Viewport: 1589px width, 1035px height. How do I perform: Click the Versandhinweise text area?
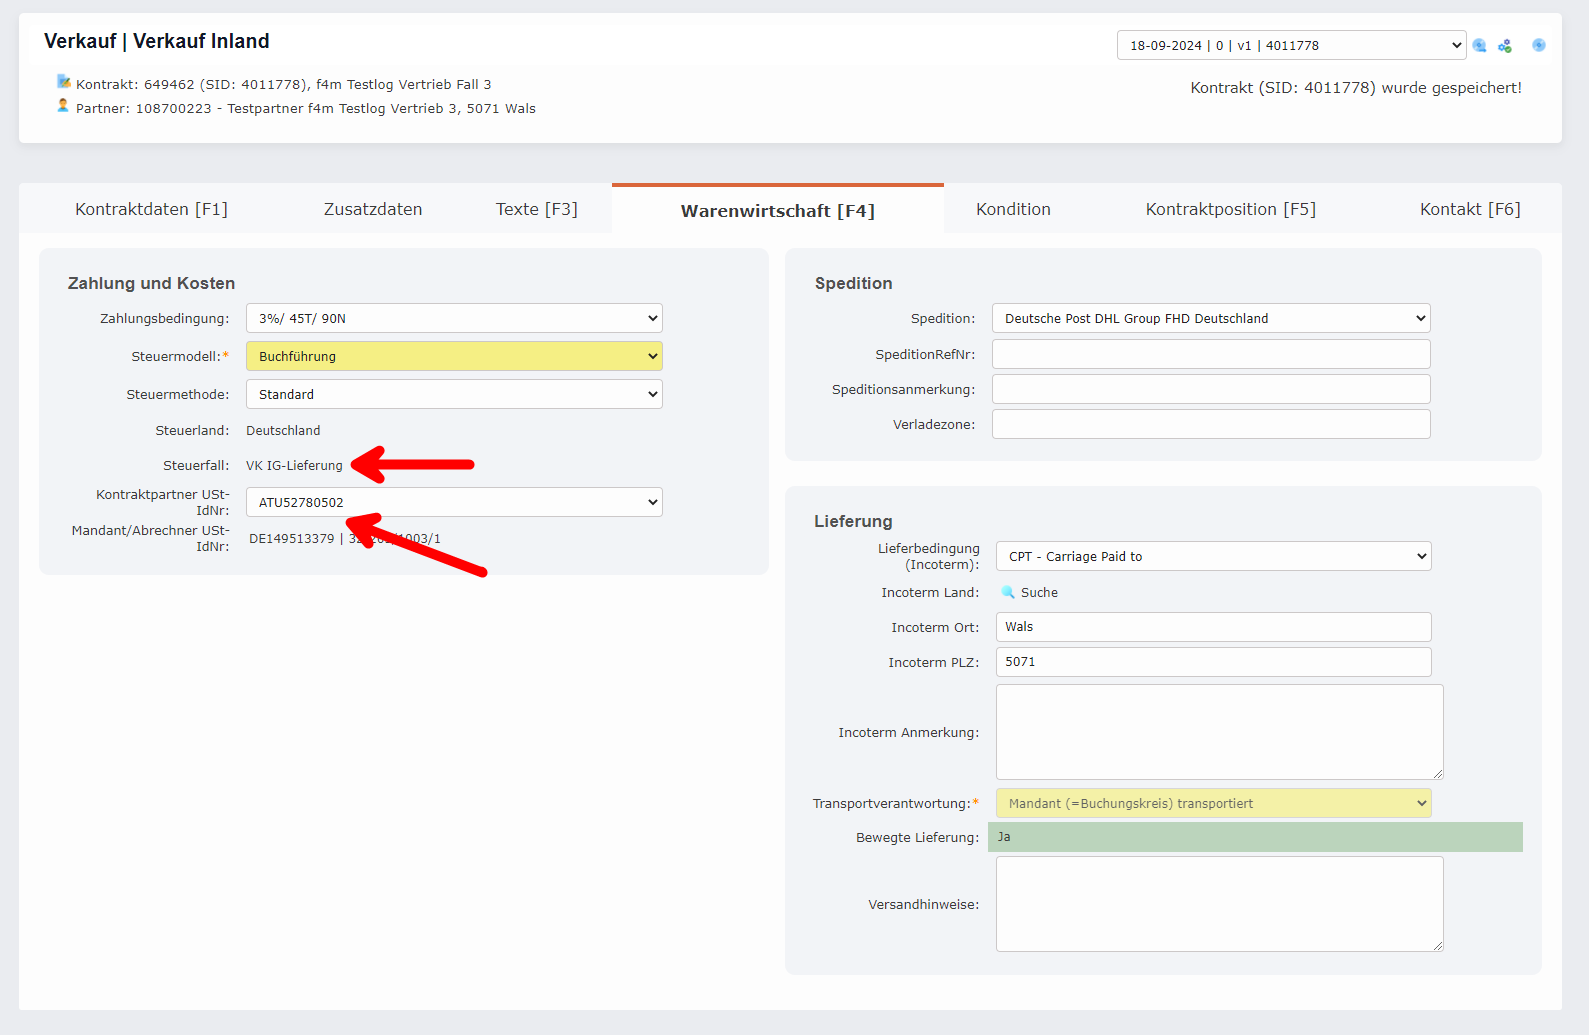[x=1220, y=904]
